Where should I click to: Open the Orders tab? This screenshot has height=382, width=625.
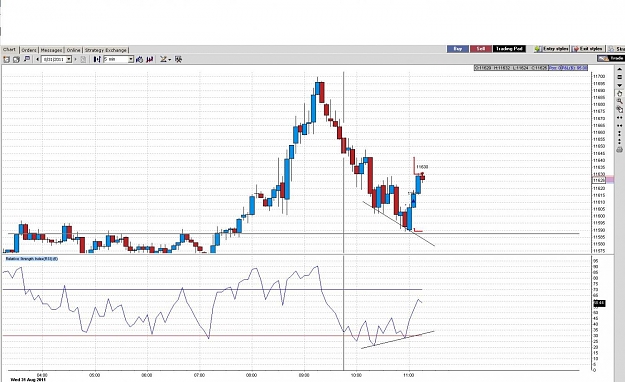[x=29, y=50]
